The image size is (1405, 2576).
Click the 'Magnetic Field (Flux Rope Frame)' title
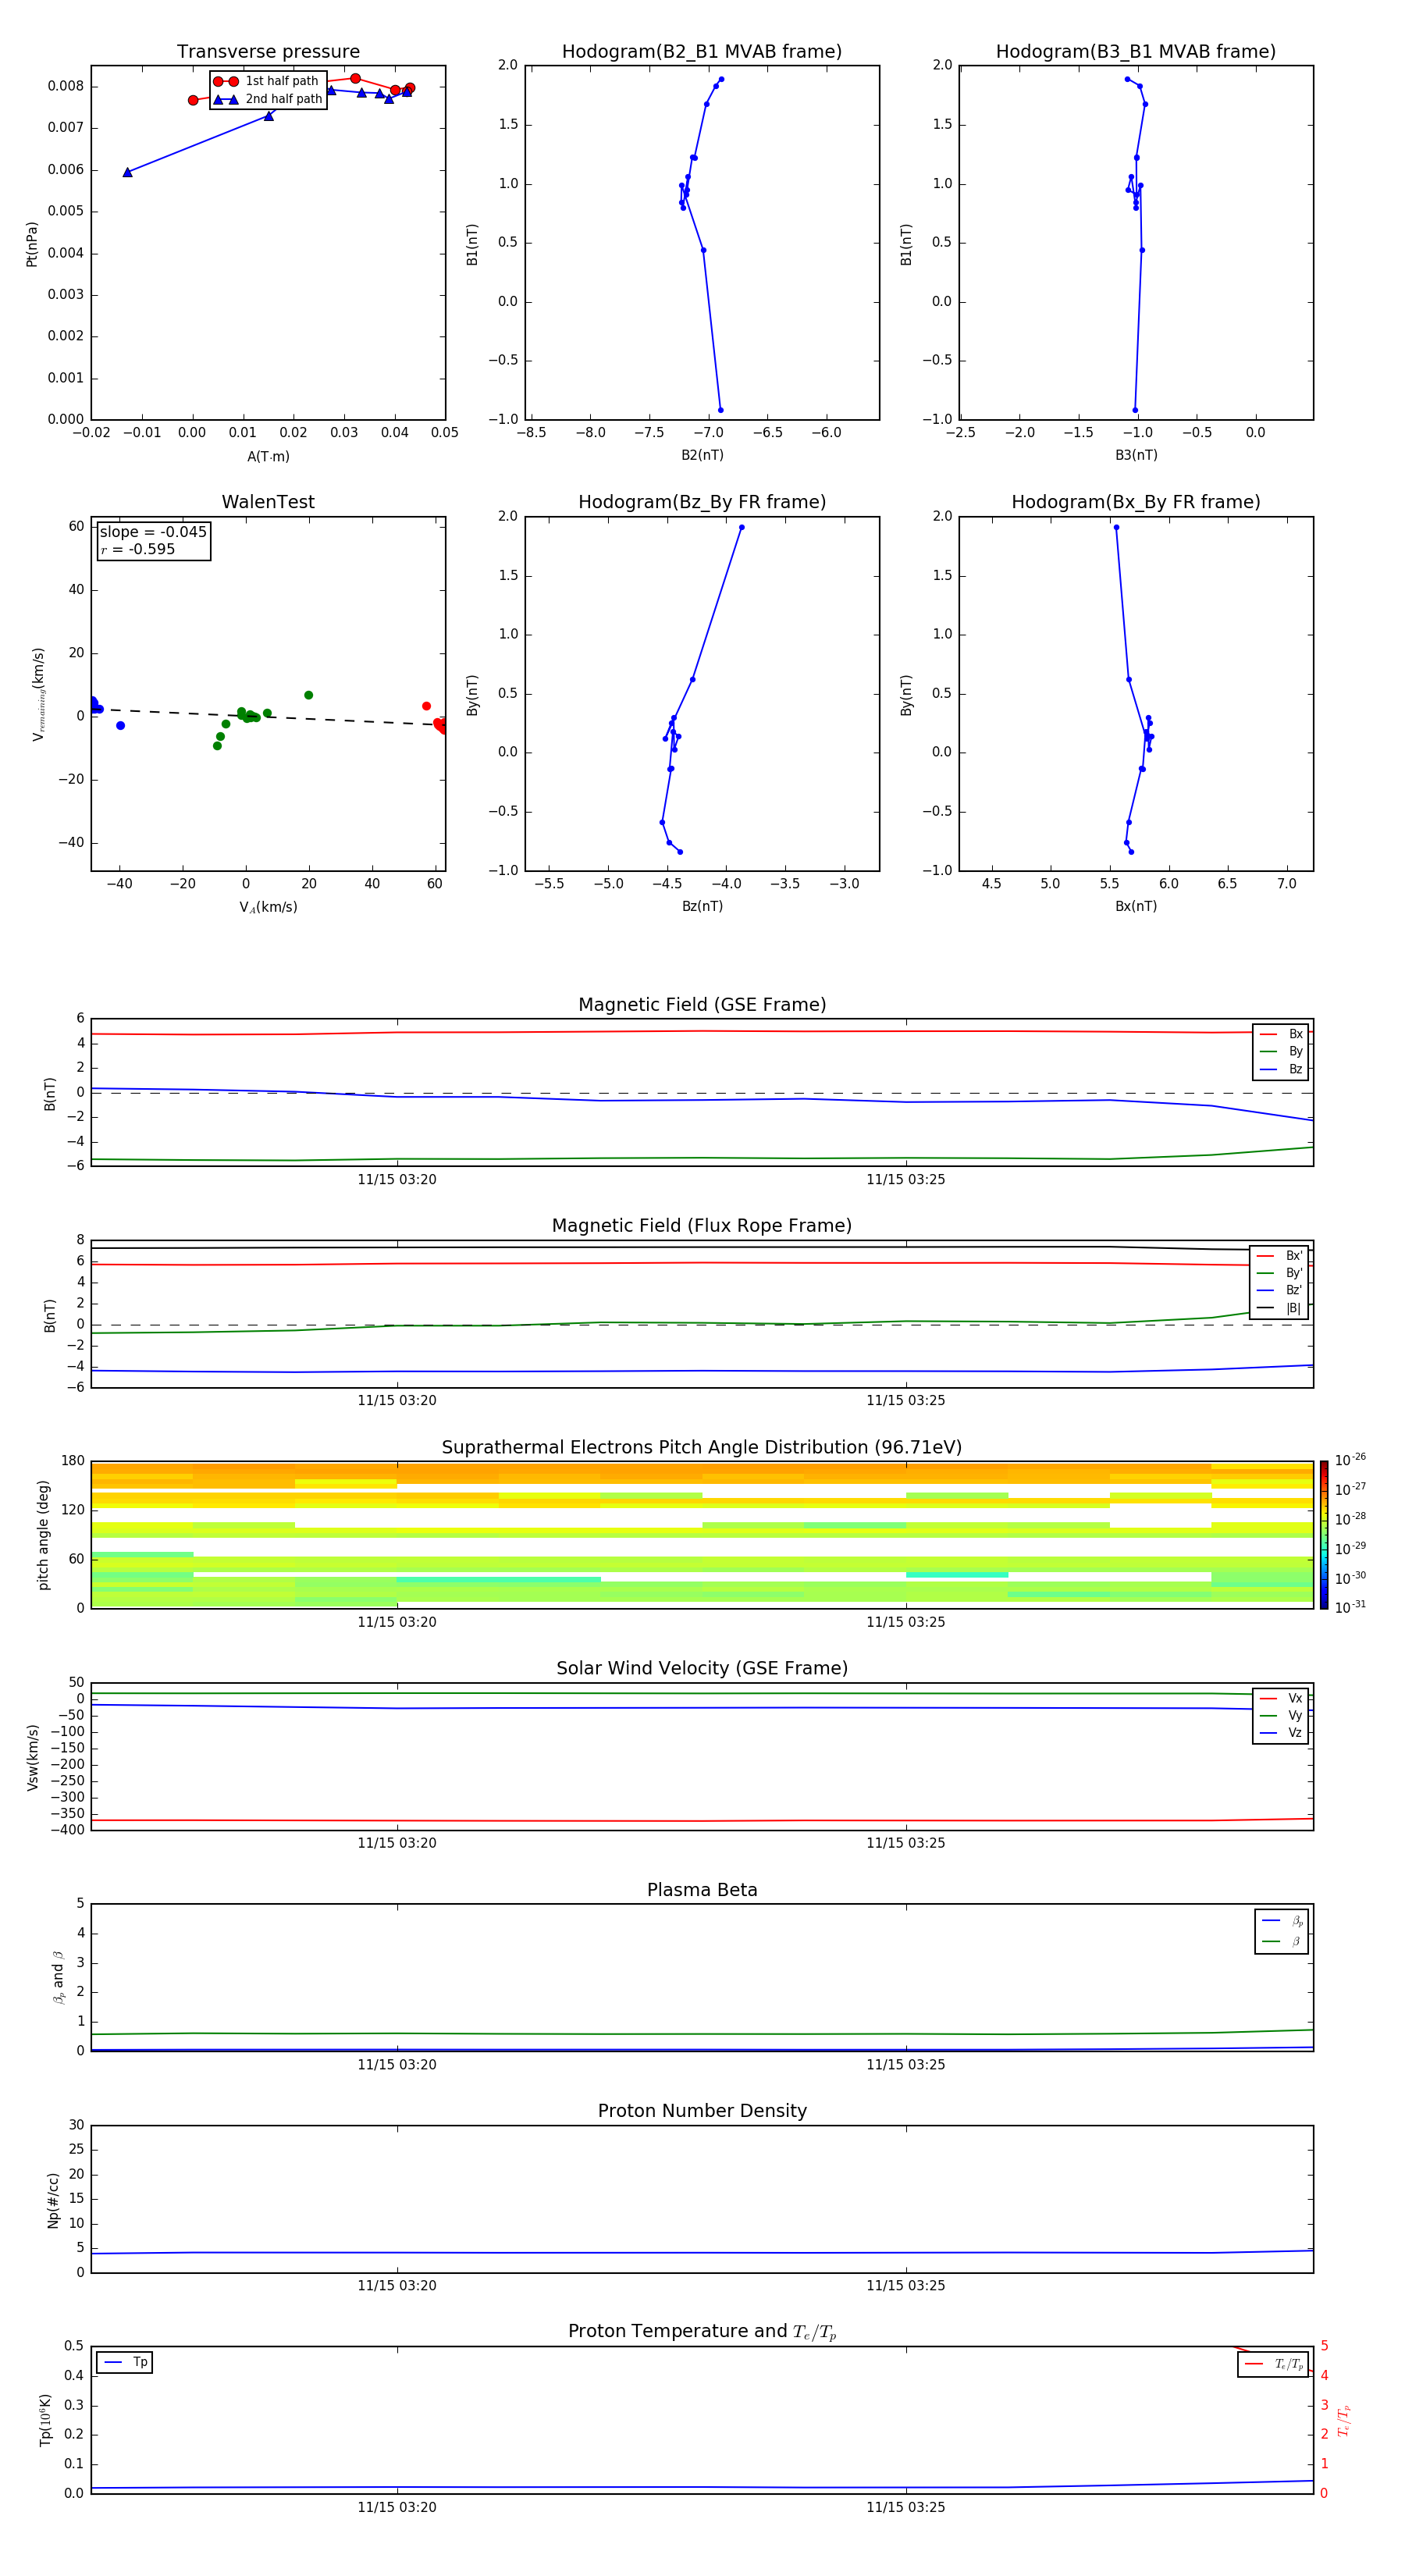point(702,1226)
